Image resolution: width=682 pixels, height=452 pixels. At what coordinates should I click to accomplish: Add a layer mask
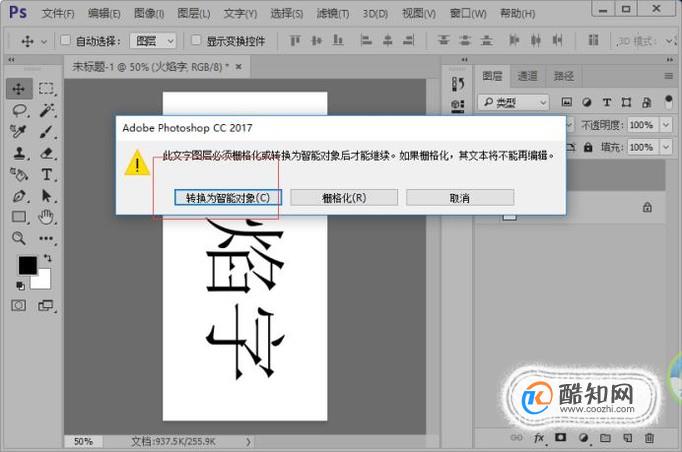pyautogui.click(x=561, y=438)
